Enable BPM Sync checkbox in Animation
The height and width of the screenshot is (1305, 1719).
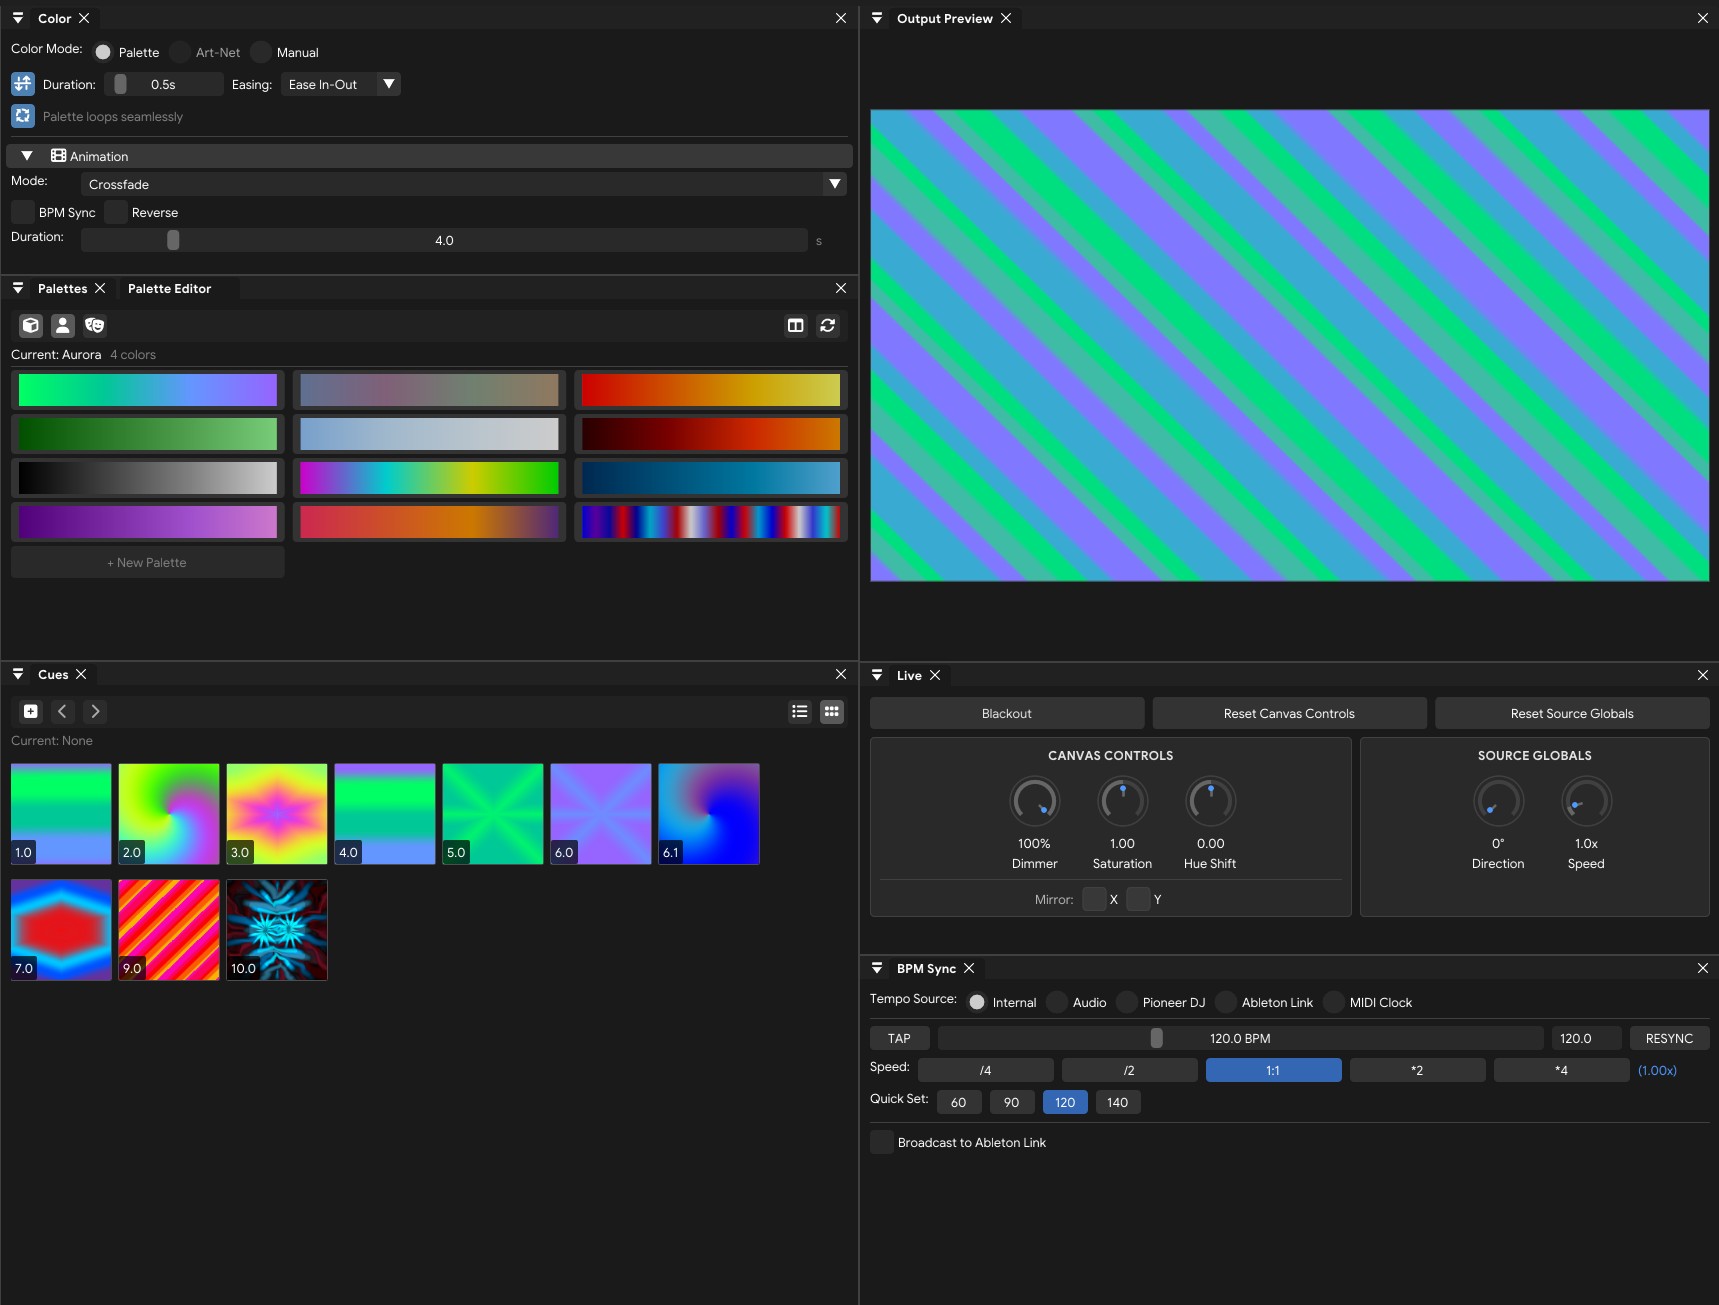(23, 212)
